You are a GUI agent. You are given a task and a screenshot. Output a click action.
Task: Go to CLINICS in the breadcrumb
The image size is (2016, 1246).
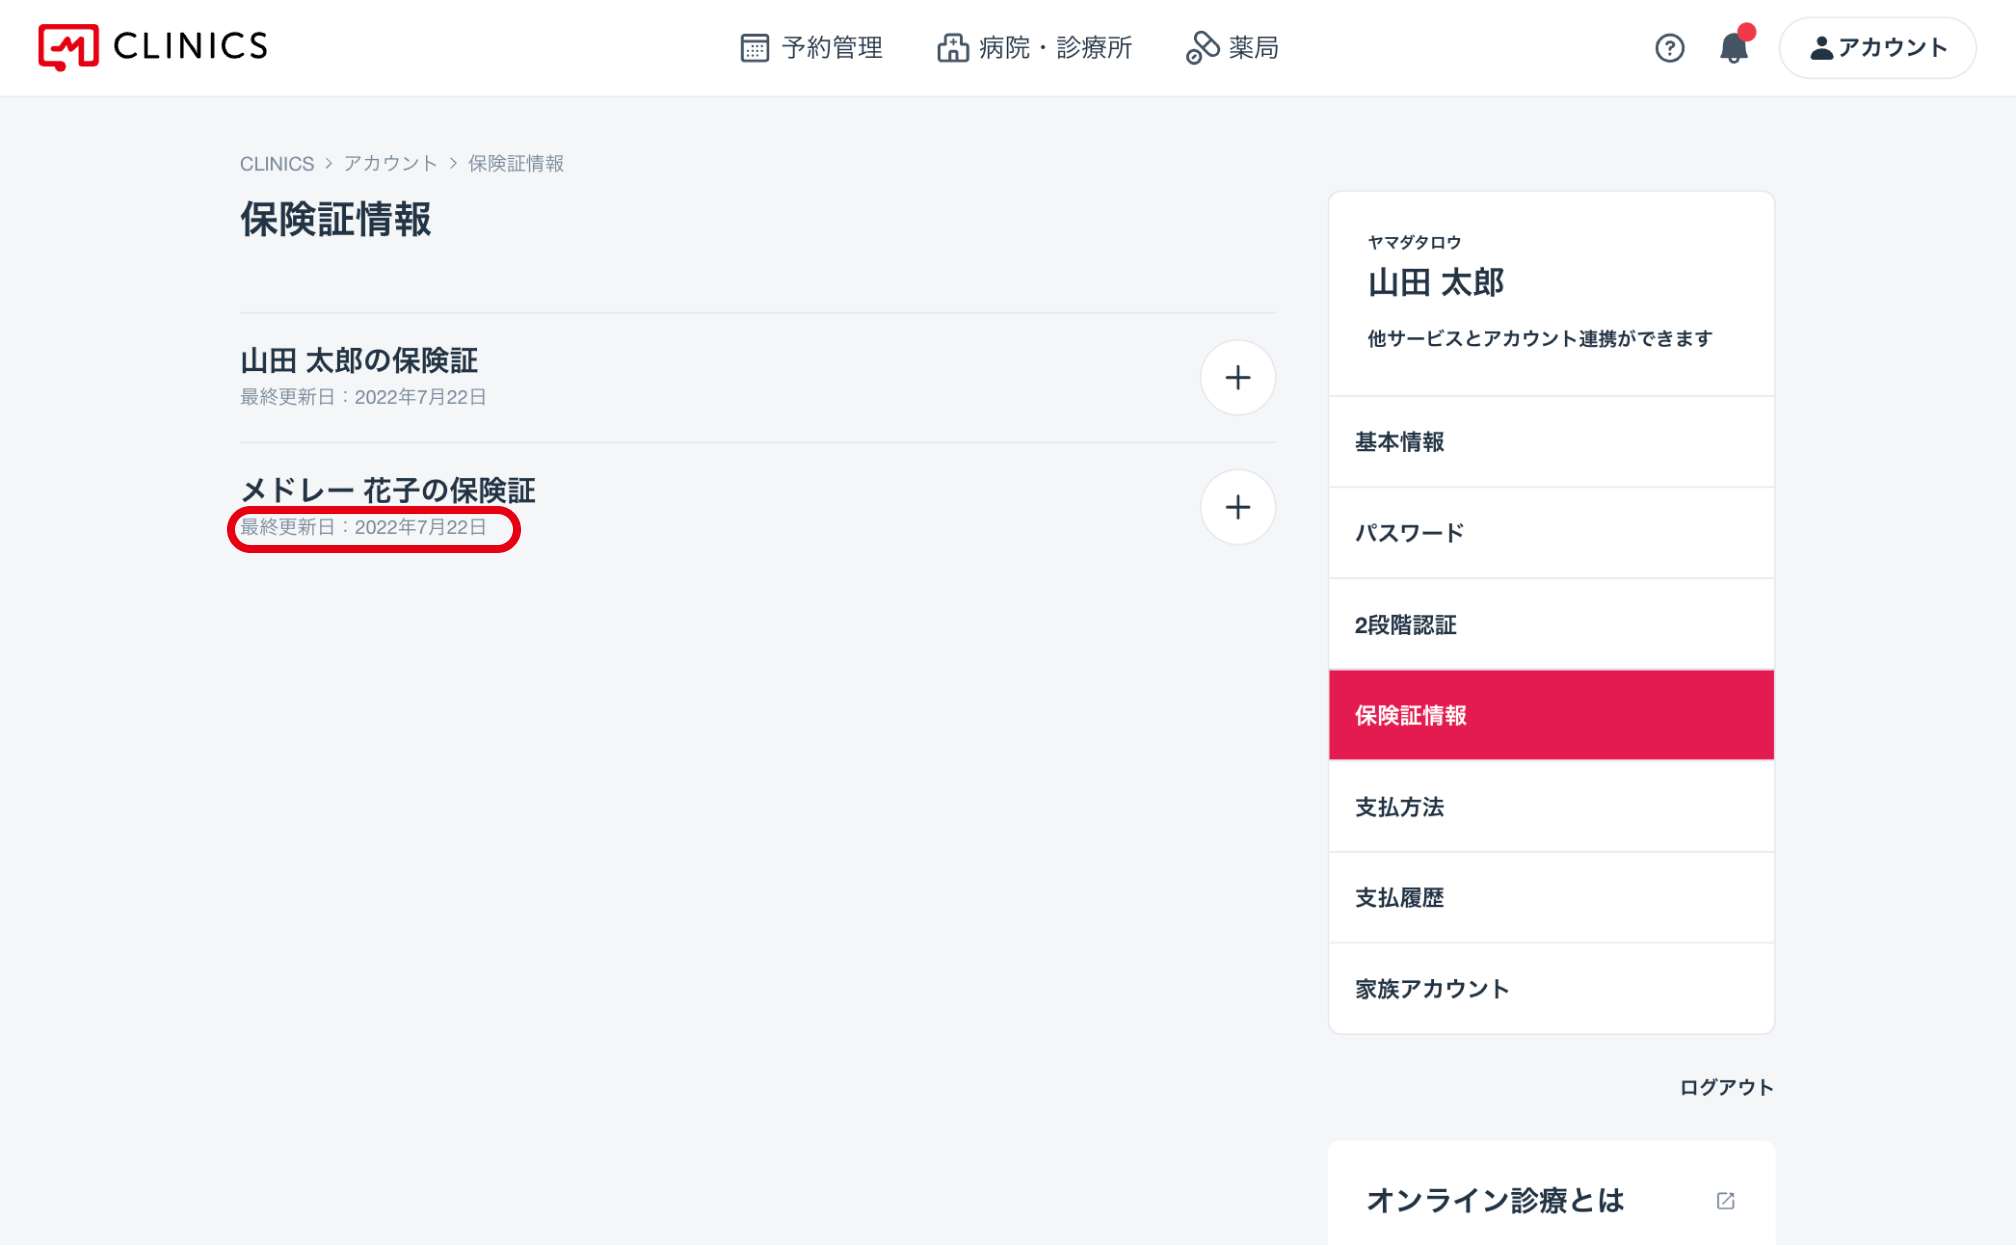[x=276, y=163]
